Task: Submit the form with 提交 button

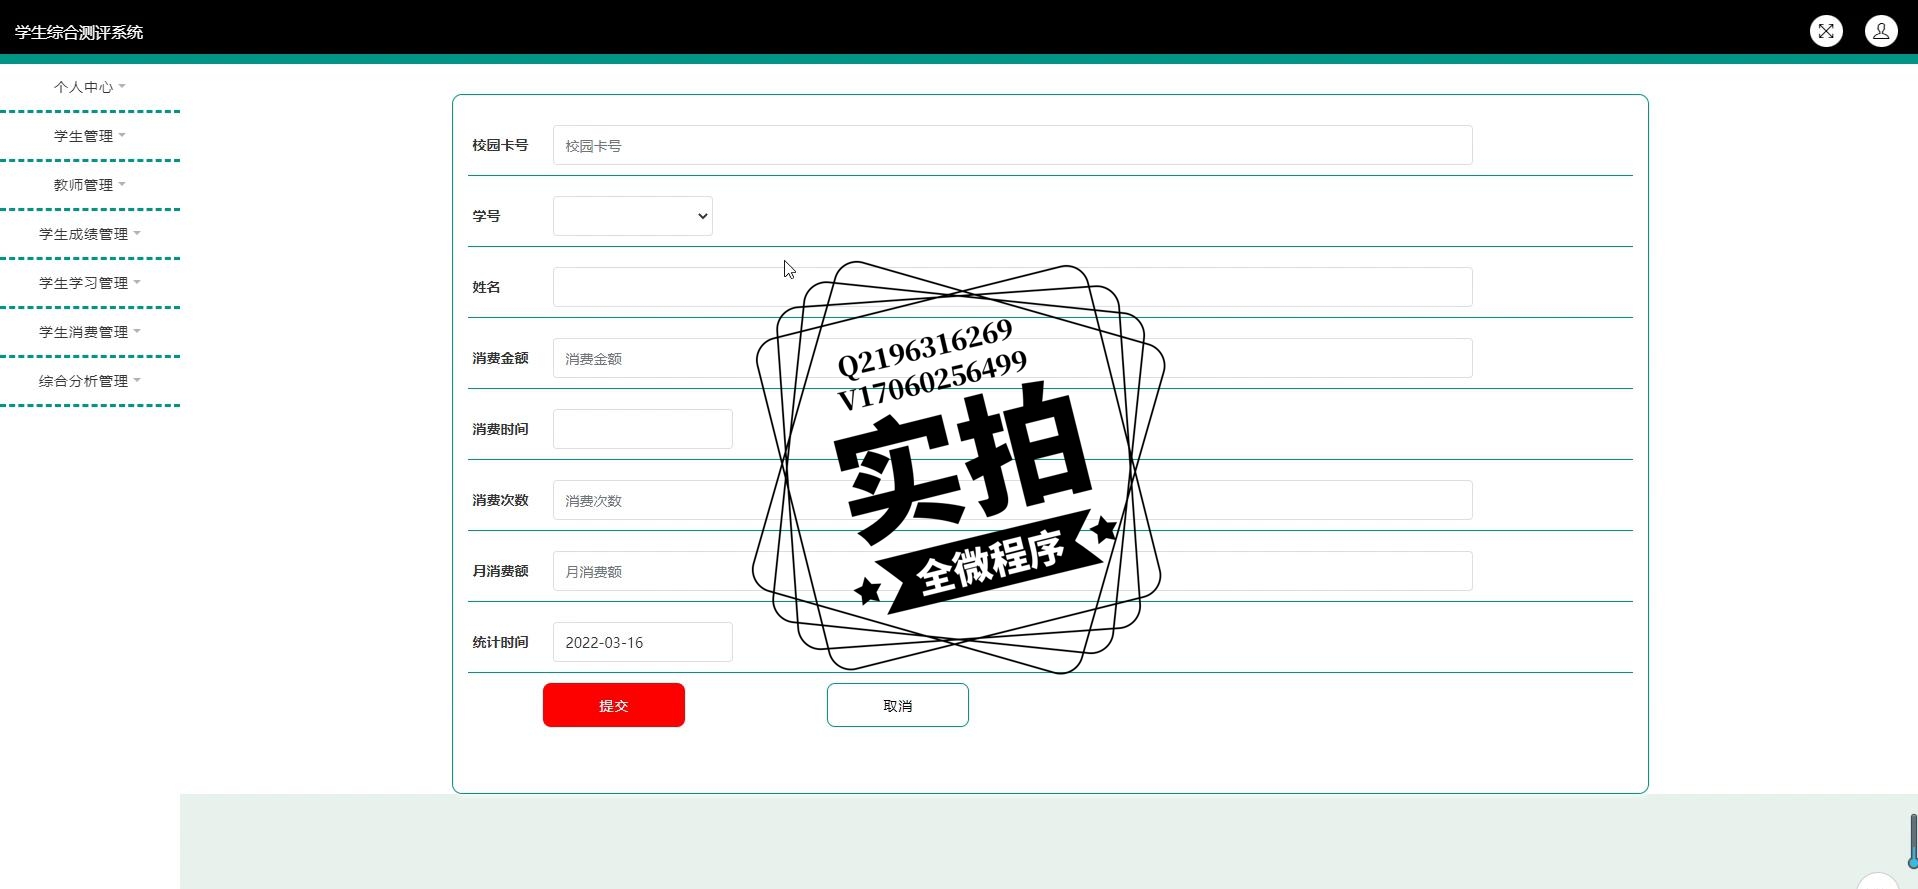Action: [x=614, y=705]
